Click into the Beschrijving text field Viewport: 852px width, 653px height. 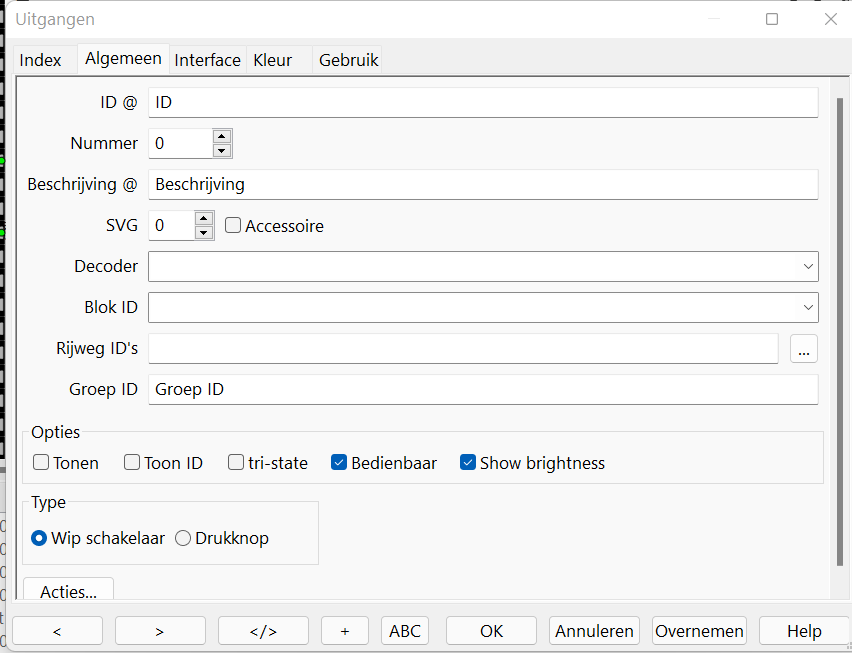pyautogui.click(x=482, y=184)
